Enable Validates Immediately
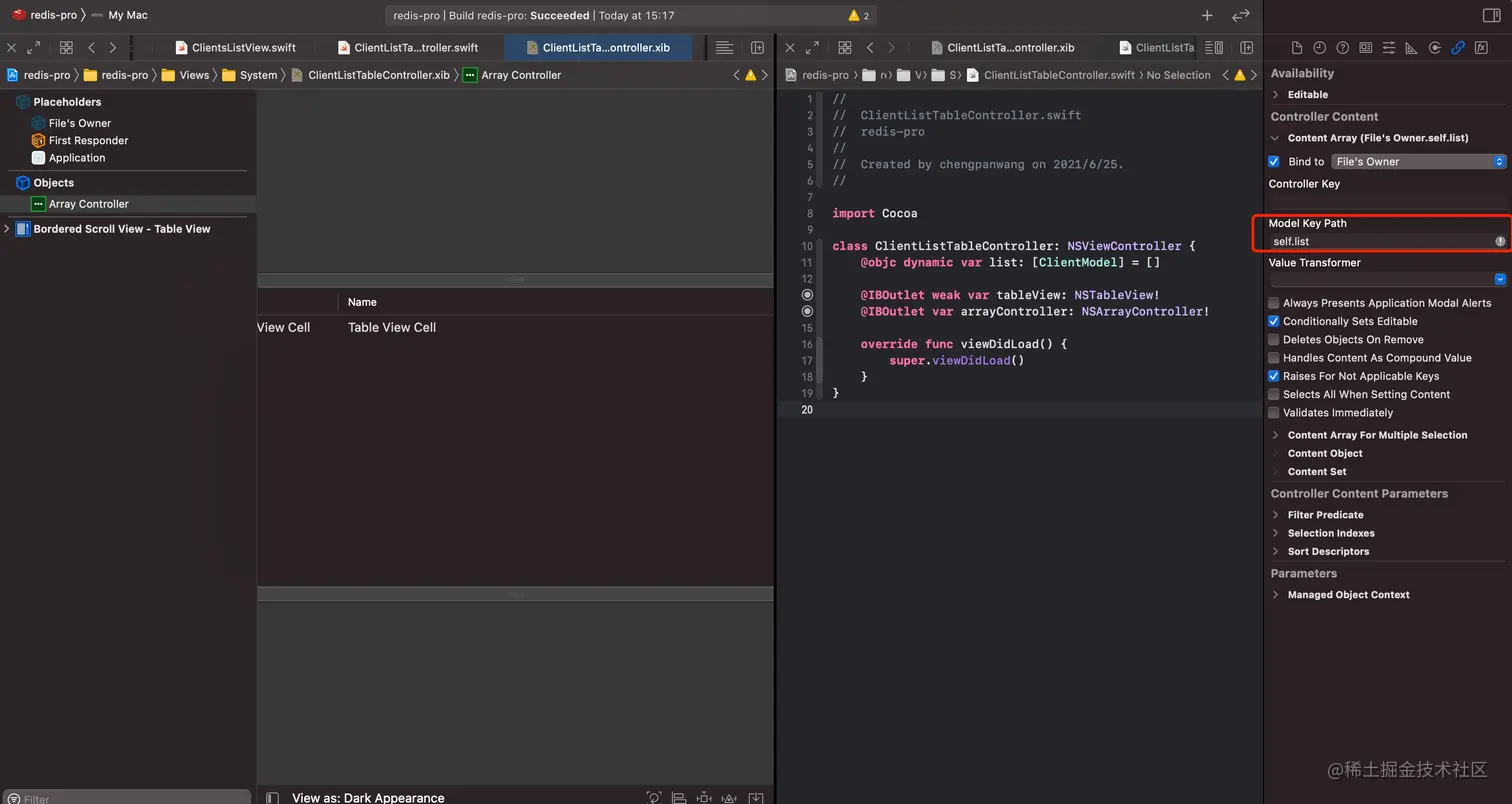Image resolution: width=1512 pixels, height=804 pixels. tap(1274, 412)
